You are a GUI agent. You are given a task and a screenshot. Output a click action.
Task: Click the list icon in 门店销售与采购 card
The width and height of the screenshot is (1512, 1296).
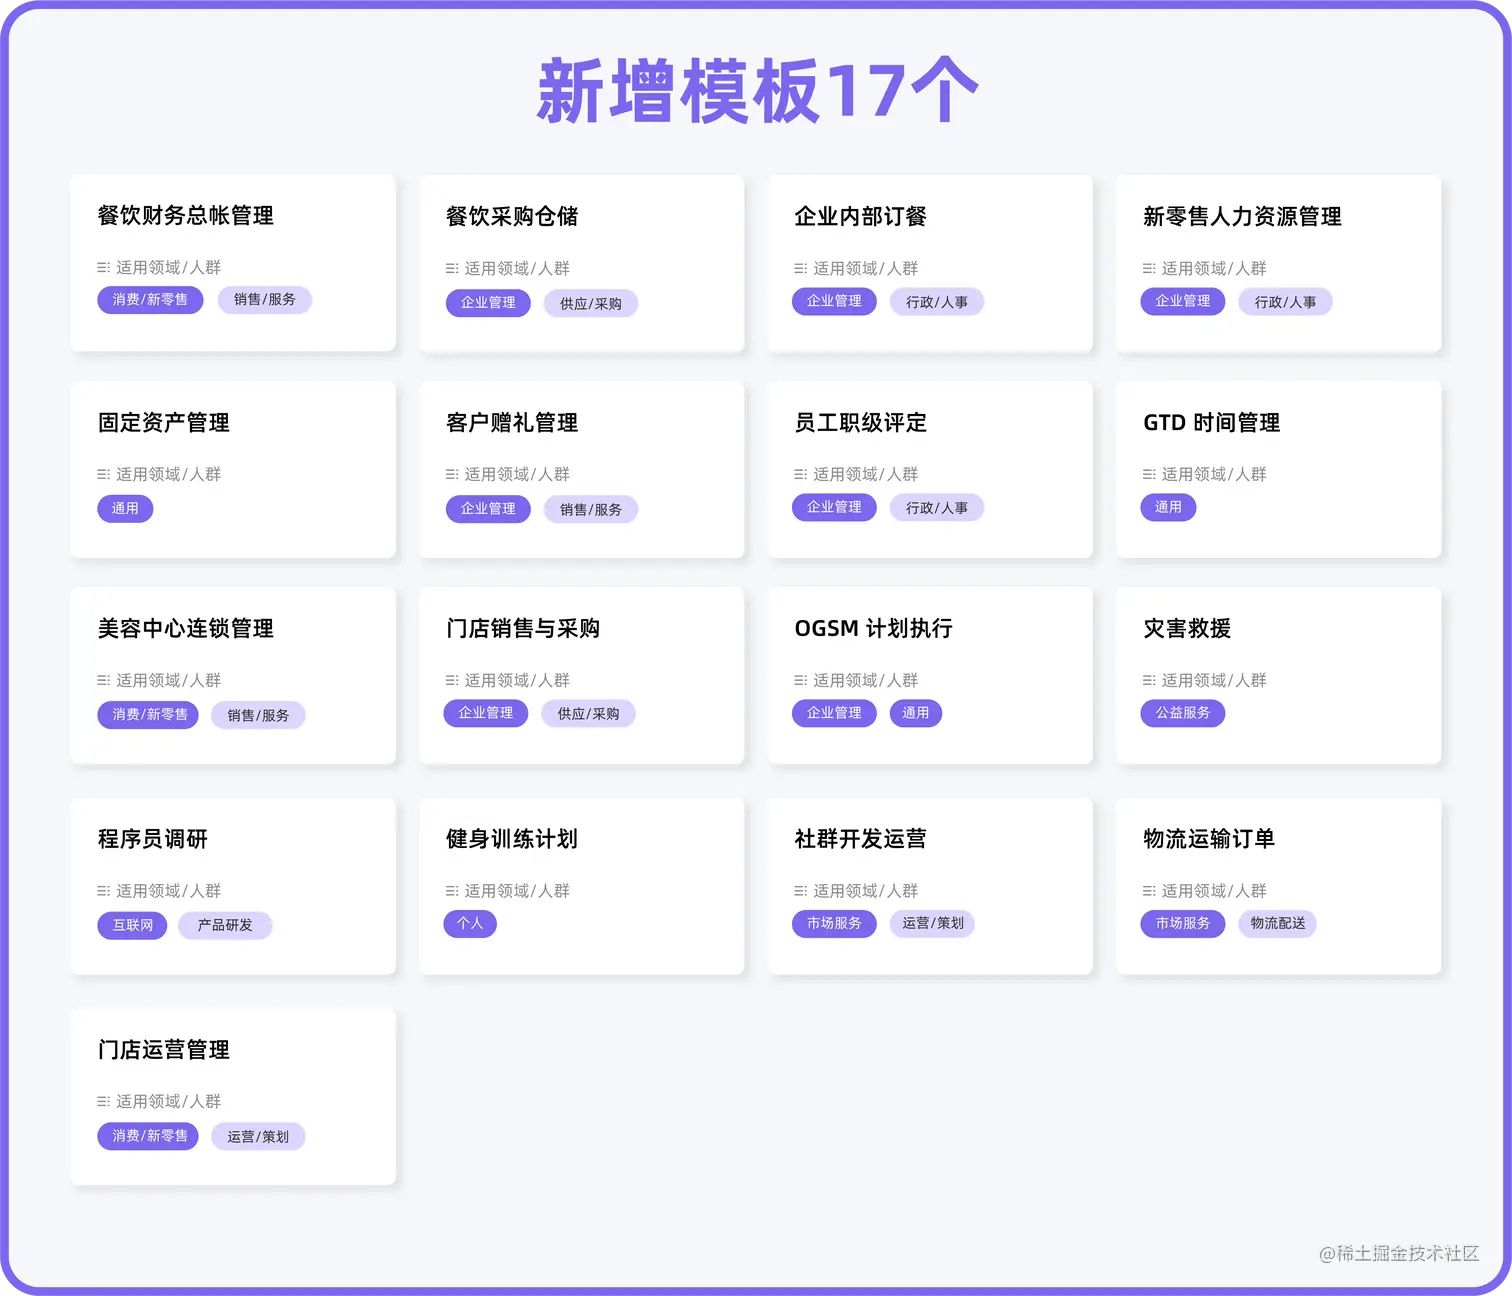point(452,681)
